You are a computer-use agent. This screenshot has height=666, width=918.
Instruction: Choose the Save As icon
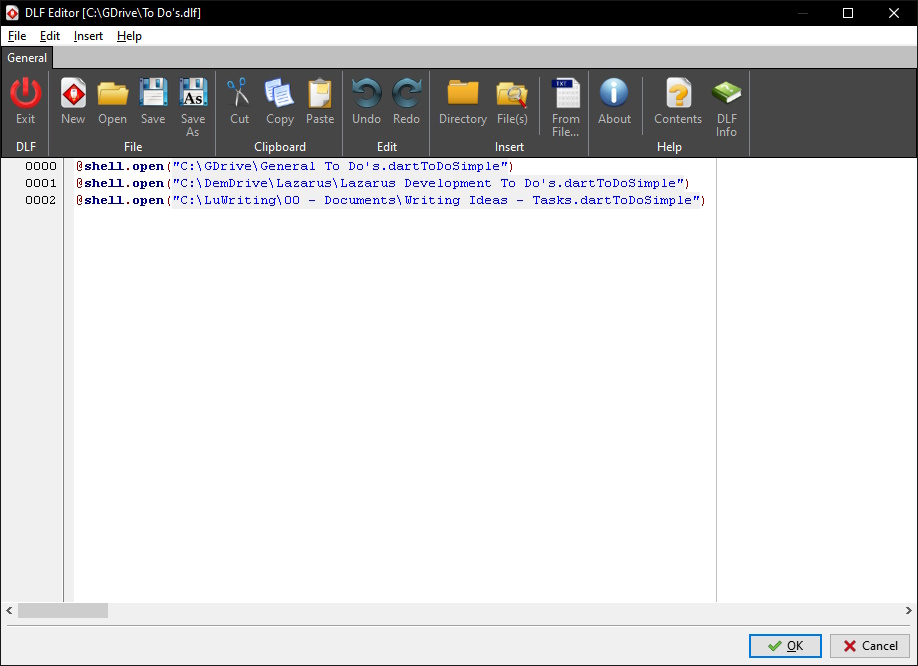pos(193,94)
